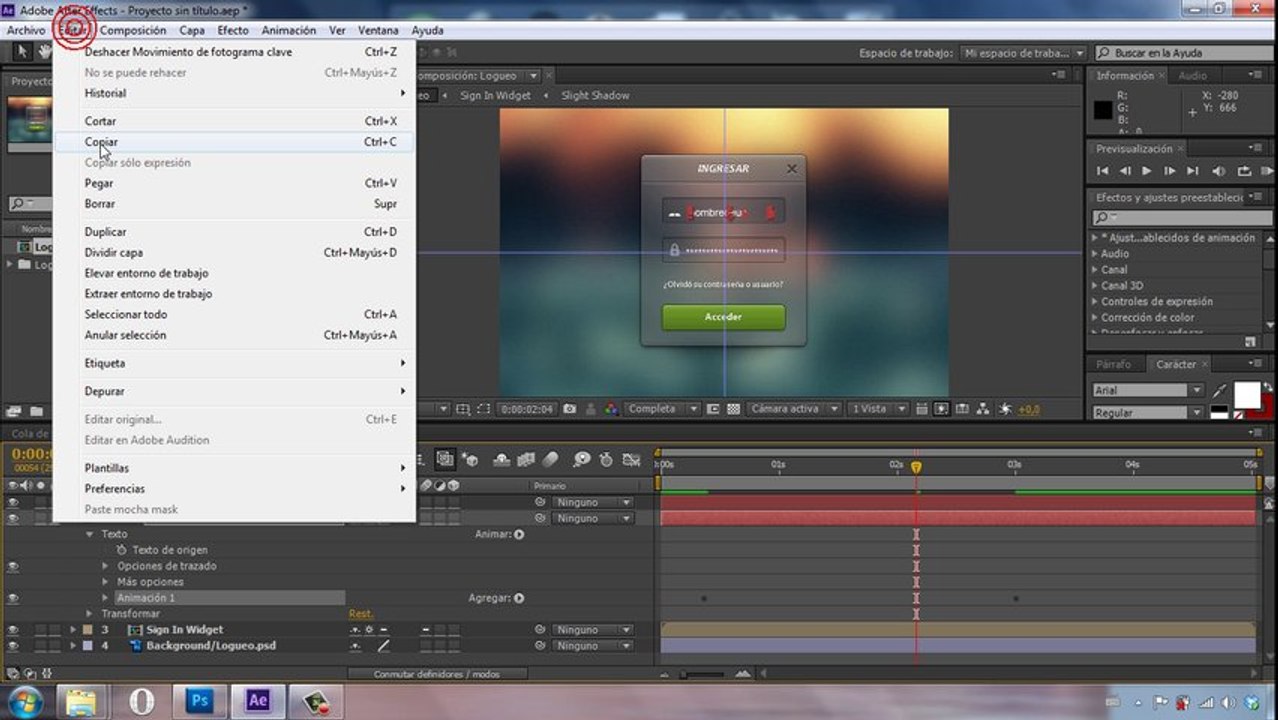
Task: Toggle eye for Opciones de trazado
Action: click(x=13, y=566)
